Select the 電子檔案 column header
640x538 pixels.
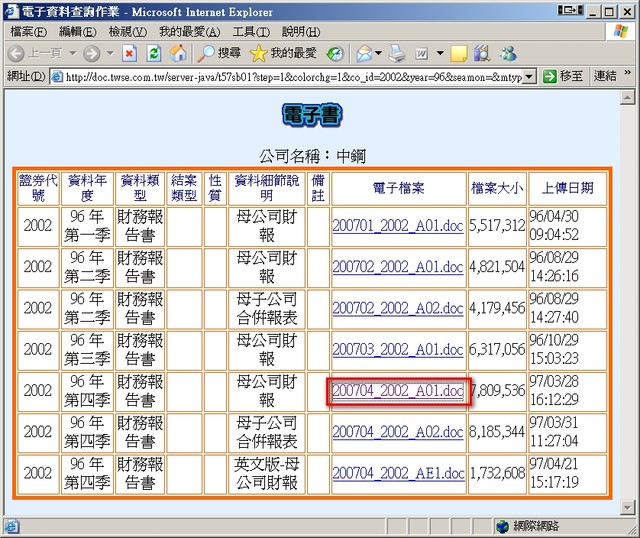pos(398,188)
